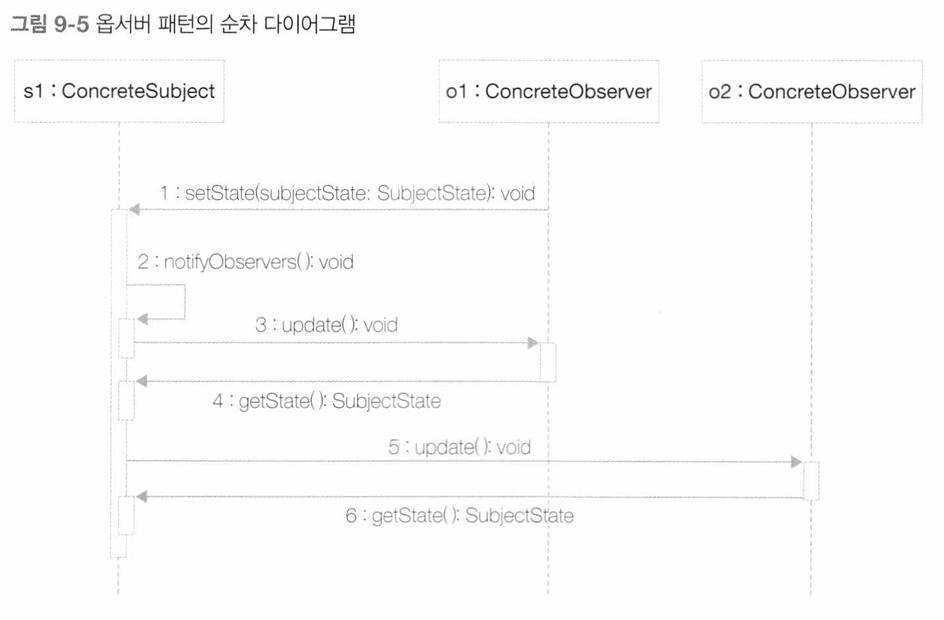This screenshot has height=620, width=944.
Task: Click the o2 activation bar
Action: (x=811, y=481)
